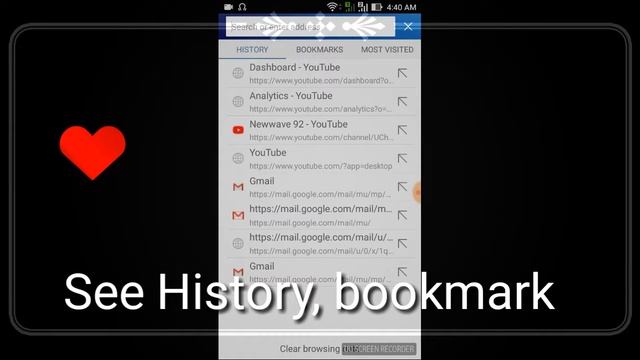Tap arrow icon beside the last Gmail entry
Screen dimensions: 640x360
point(402,271)
